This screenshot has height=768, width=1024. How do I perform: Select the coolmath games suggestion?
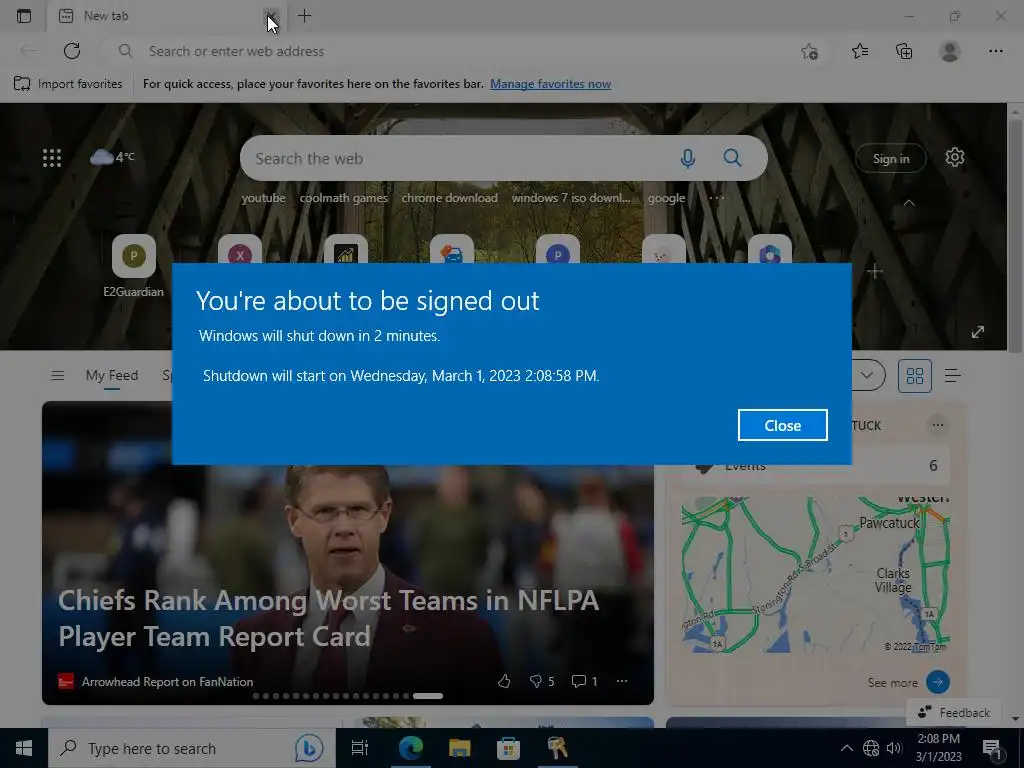[x=344, y=198]
